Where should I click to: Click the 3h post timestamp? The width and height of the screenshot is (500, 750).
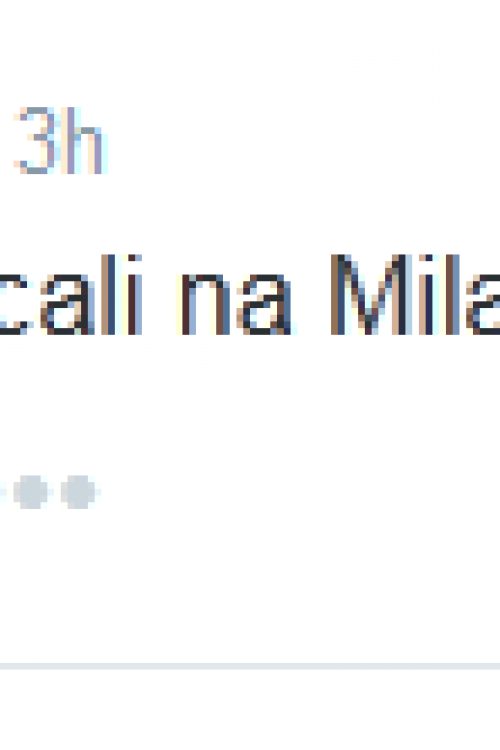point(60,141)
